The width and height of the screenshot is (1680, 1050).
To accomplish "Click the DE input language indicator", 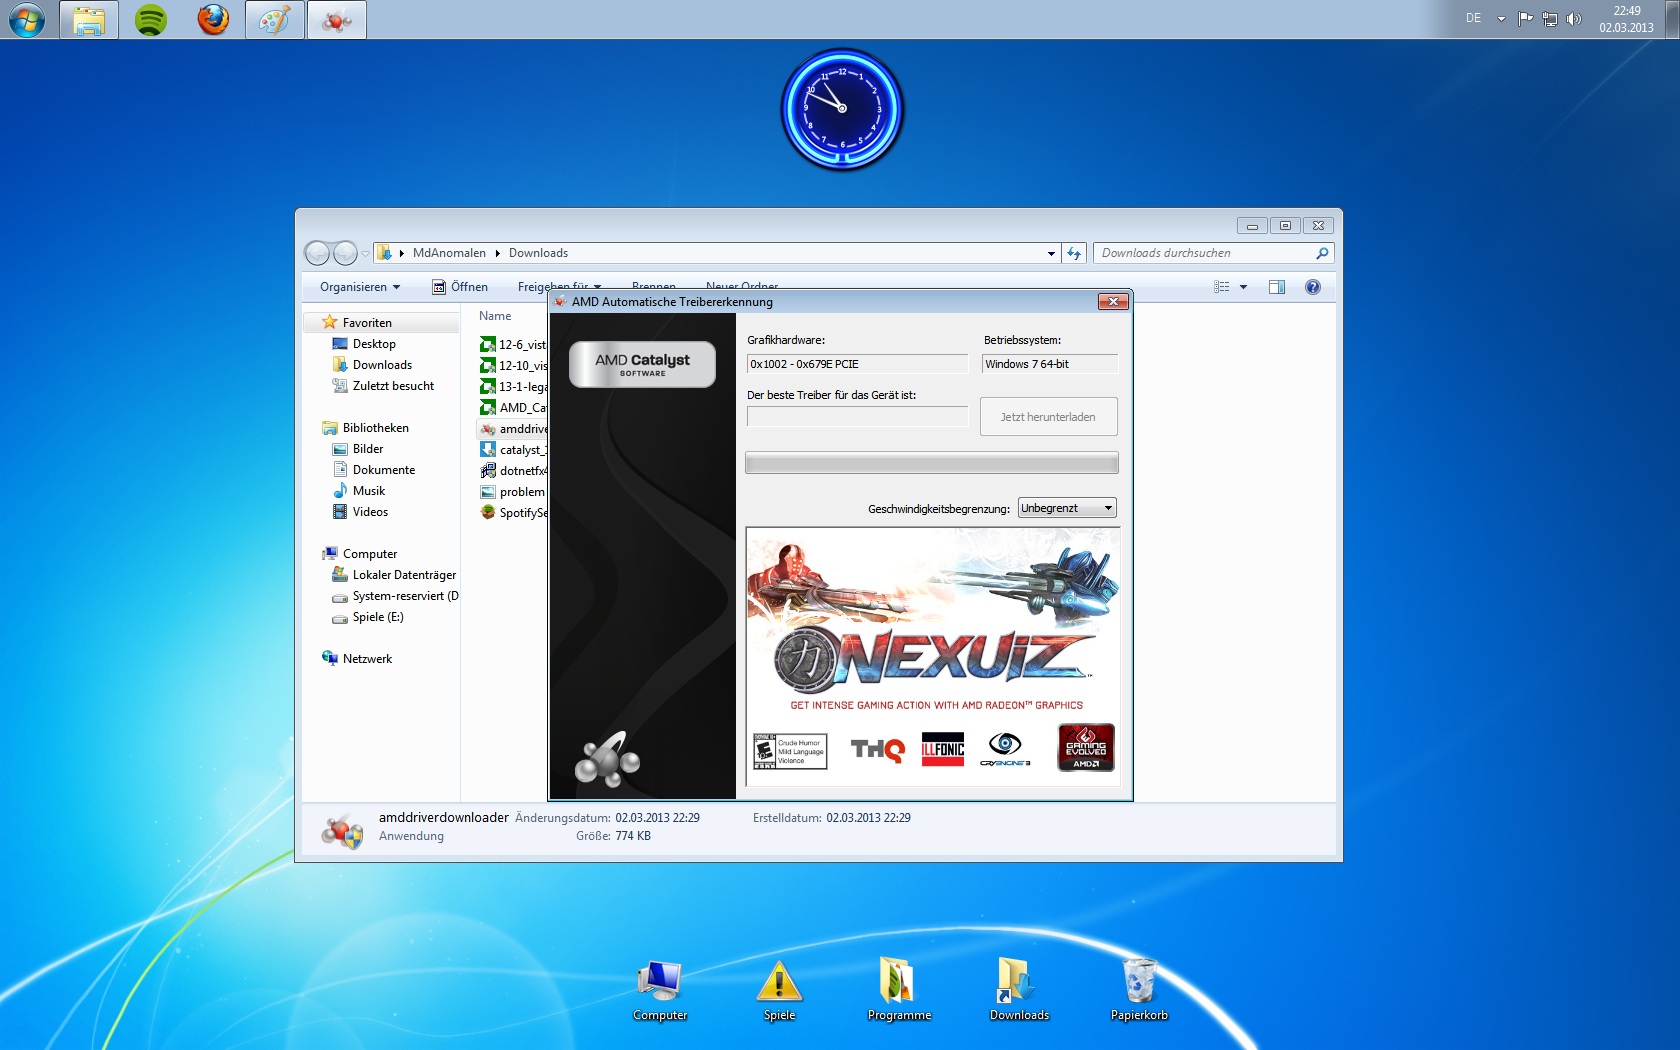I will click(x=1473, y=19).
